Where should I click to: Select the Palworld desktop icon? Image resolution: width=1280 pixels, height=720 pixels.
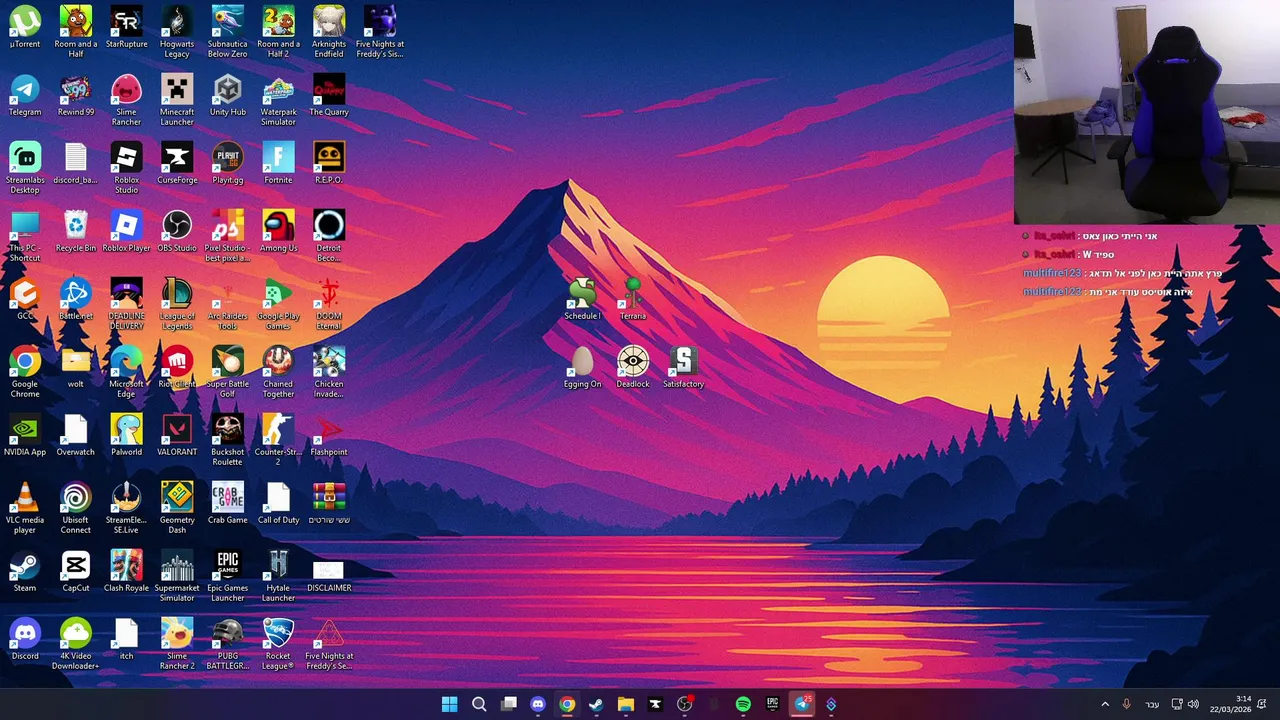[x=126, y=436]
